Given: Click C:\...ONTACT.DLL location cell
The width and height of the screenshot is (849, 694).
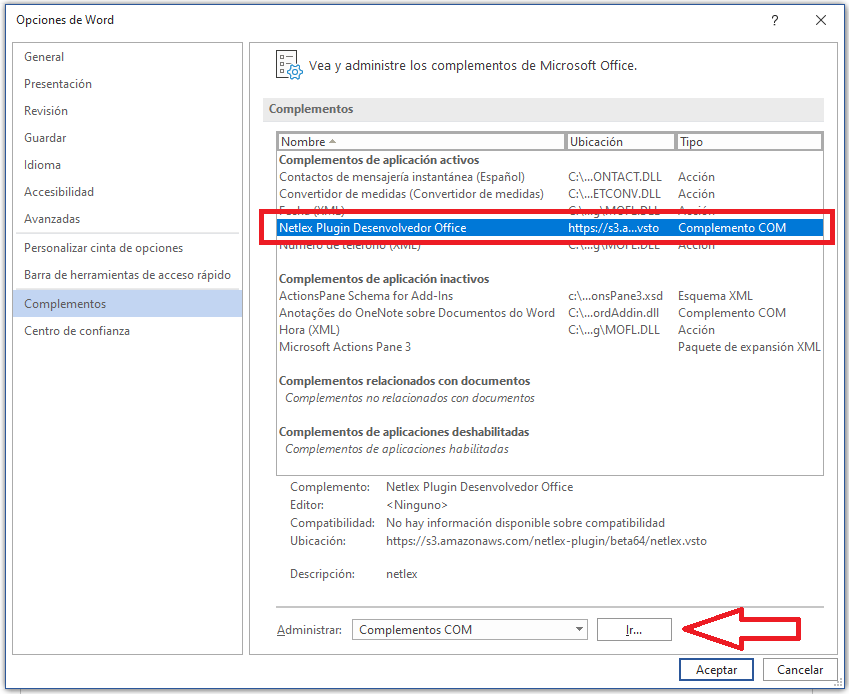Looking at the screenshot, I should tap(615, 177).
